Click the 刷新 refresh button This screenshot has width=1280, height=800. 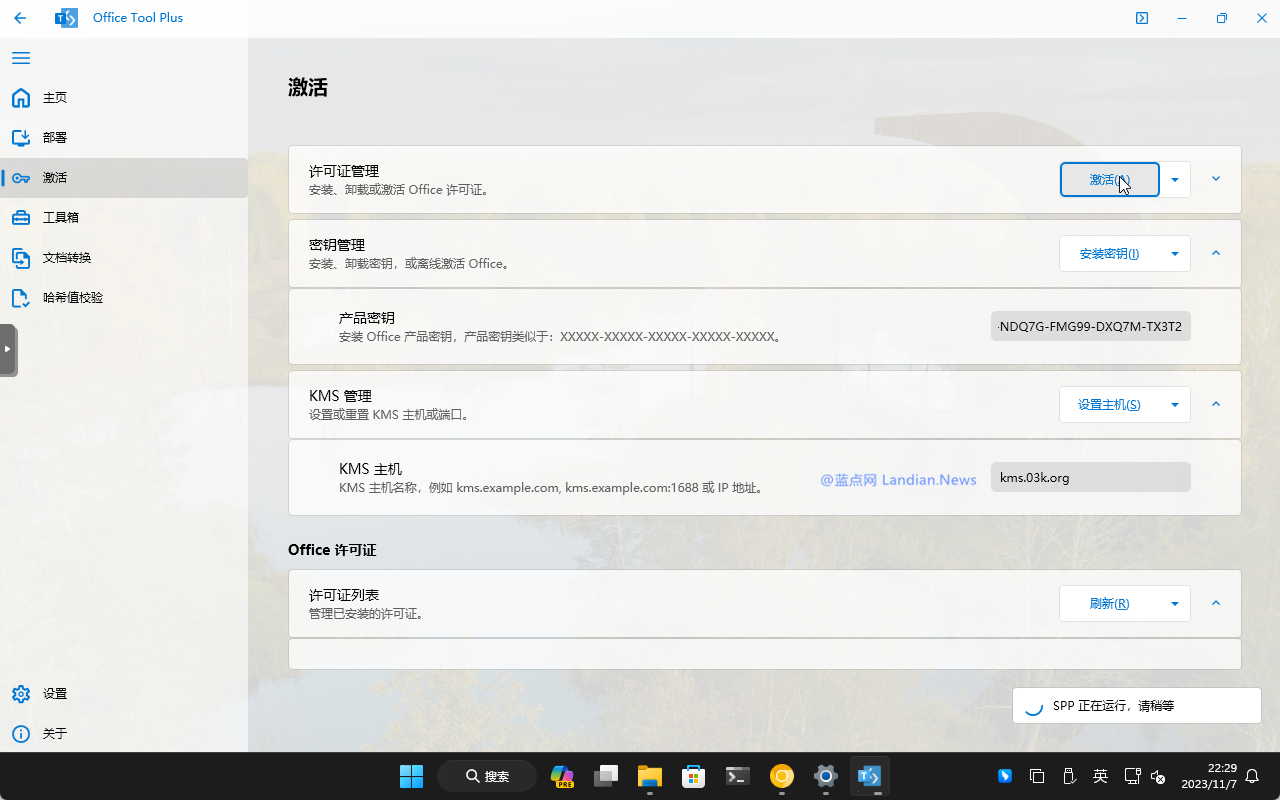coord(1109,604)
